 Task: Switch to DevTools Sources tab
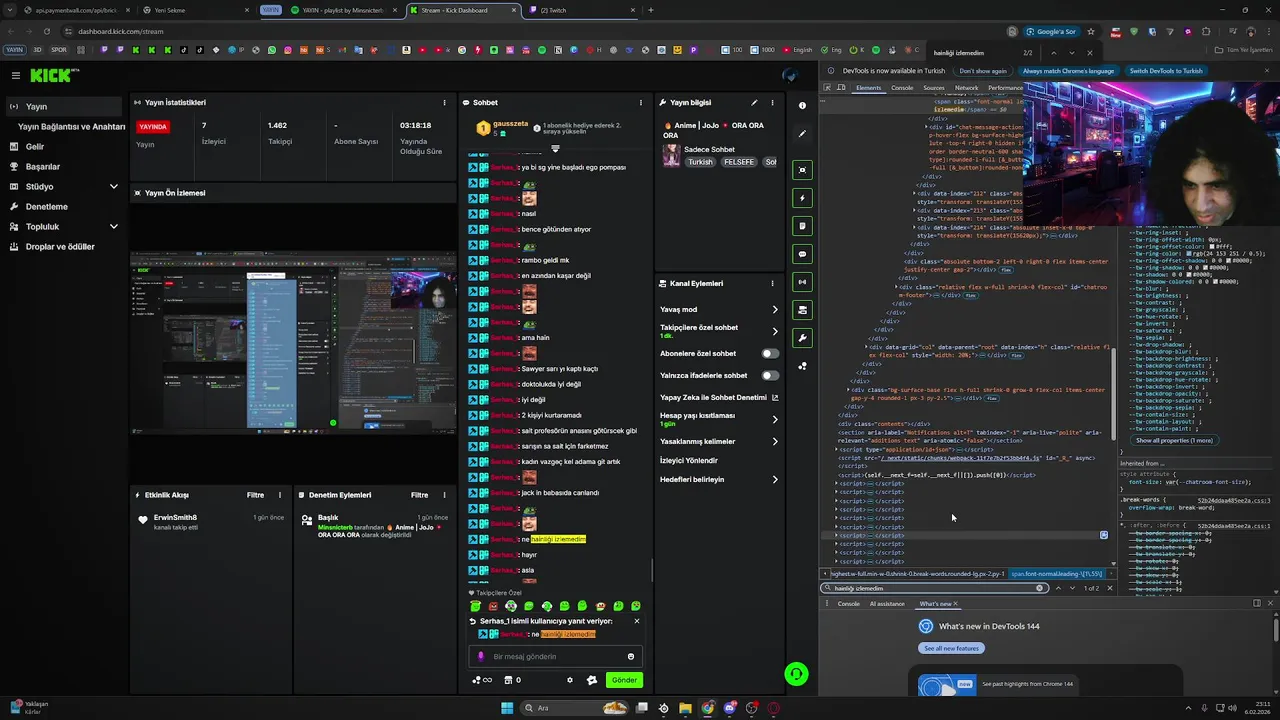[x=933, y=88]
